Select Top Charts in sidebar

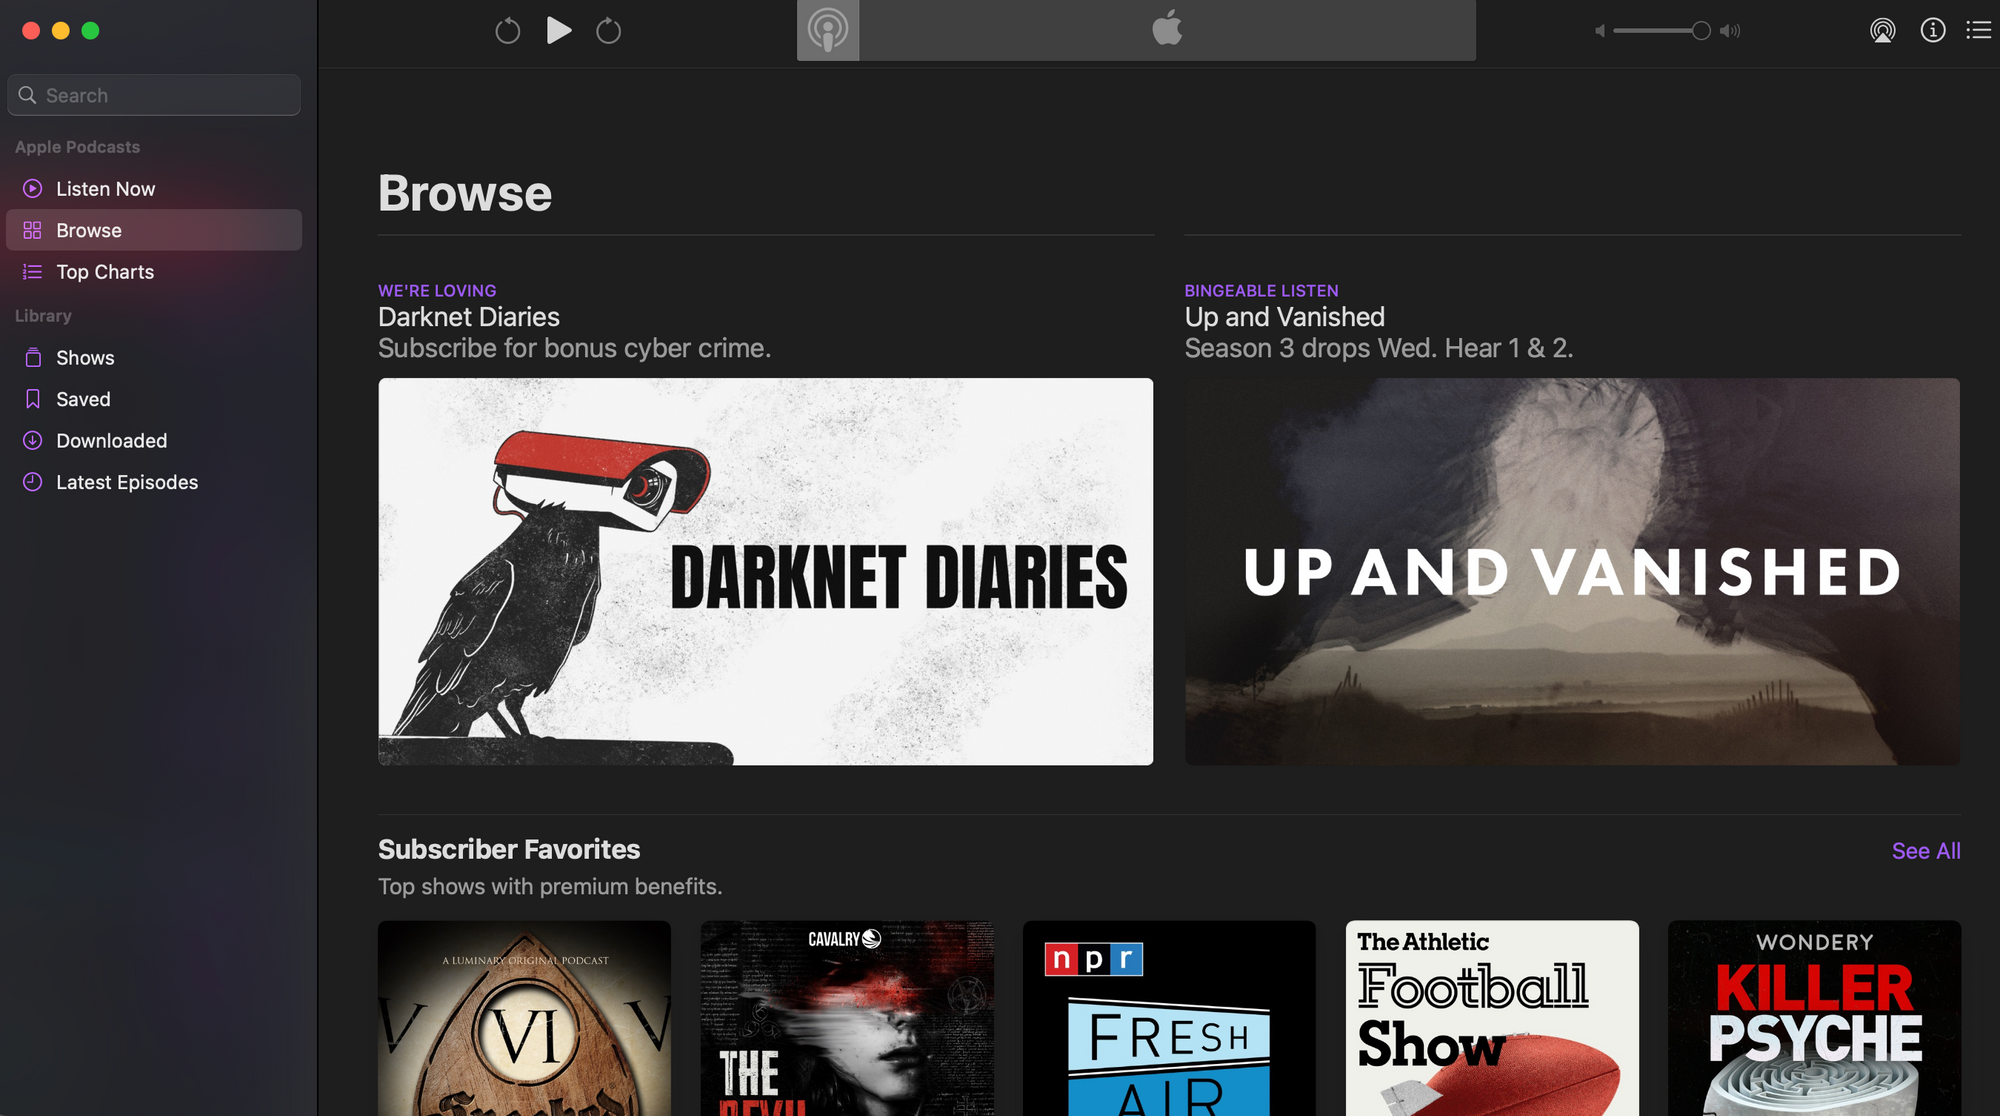[104, 272]
